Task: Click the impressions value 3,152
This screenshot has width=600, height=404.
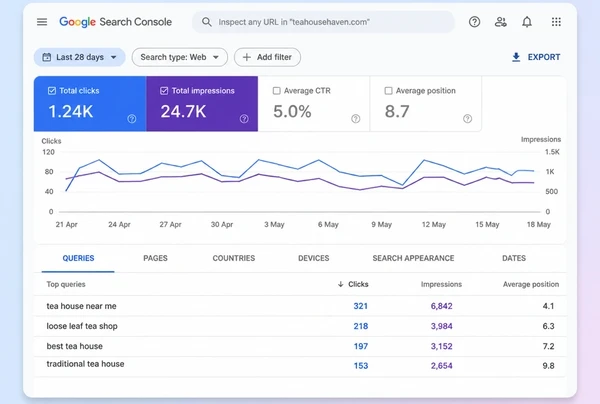Action: [x=442, y=346]
